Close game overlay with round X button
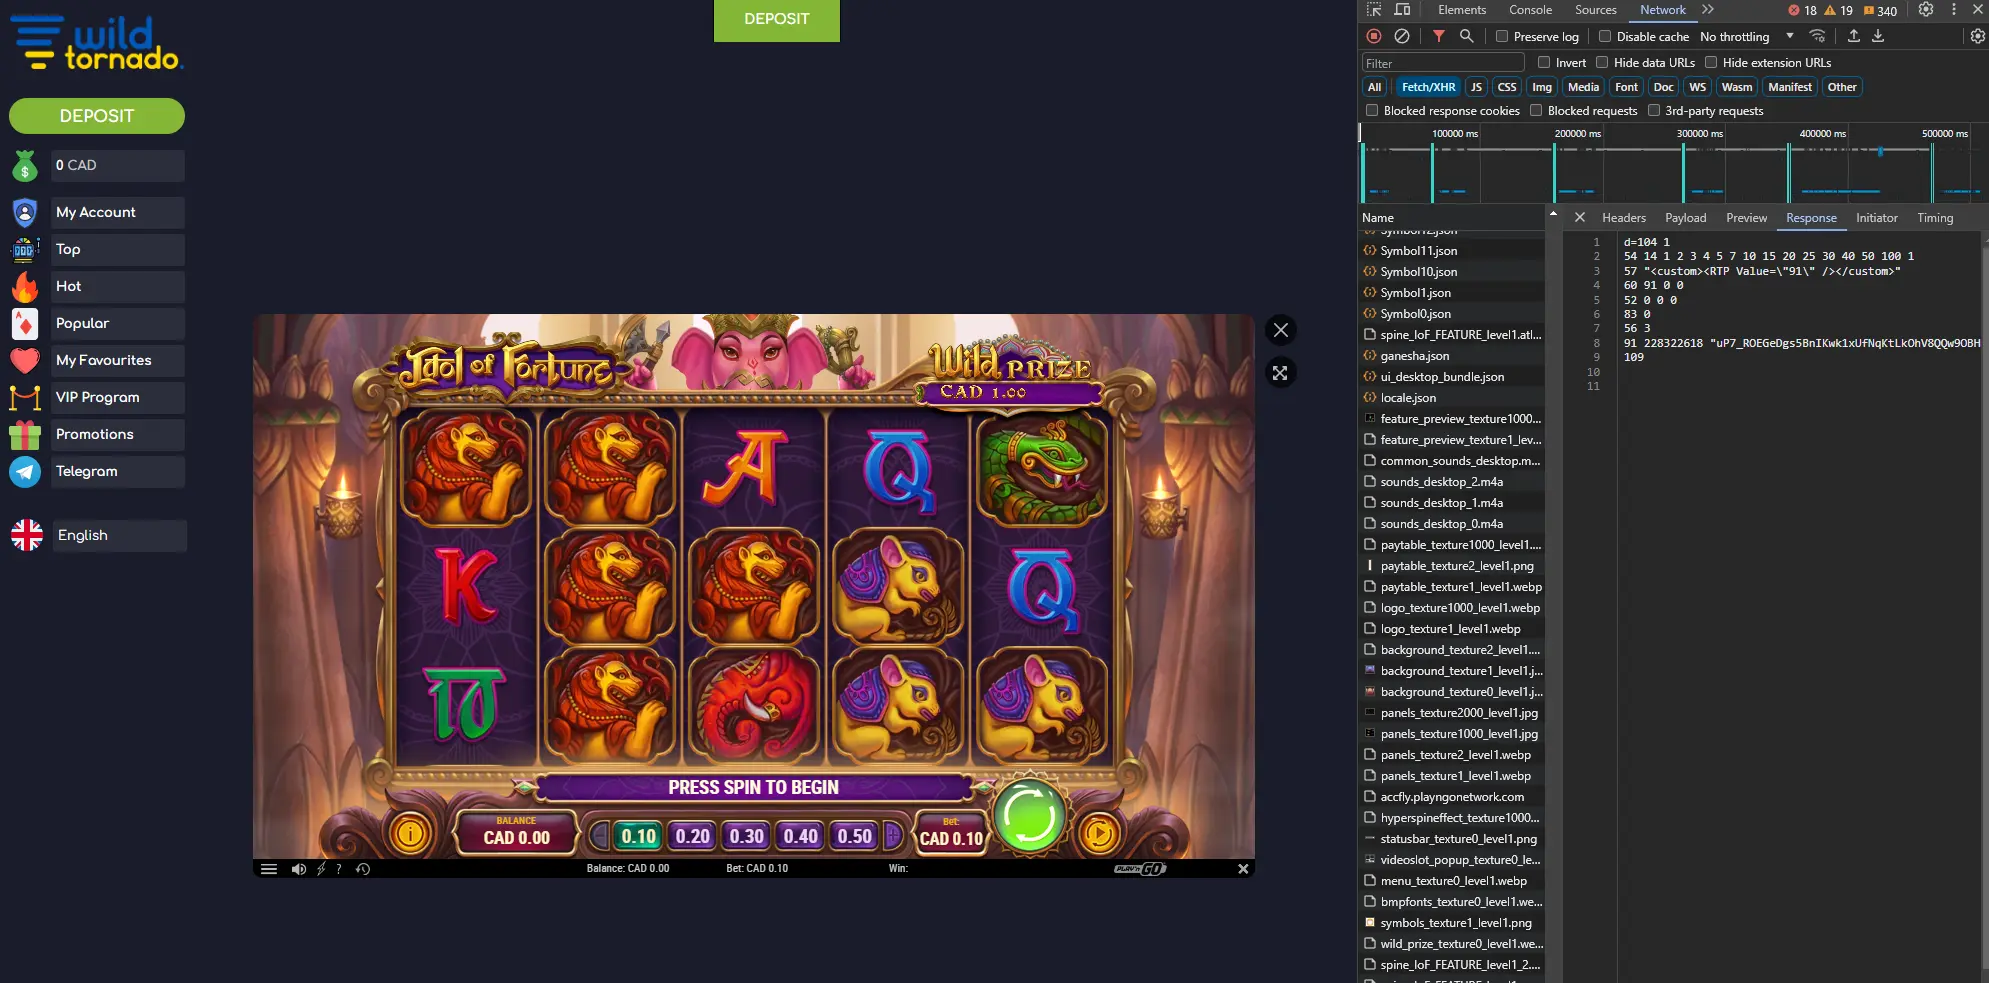The height and width of the screenshot is (983, 1989). point(1280,330)
